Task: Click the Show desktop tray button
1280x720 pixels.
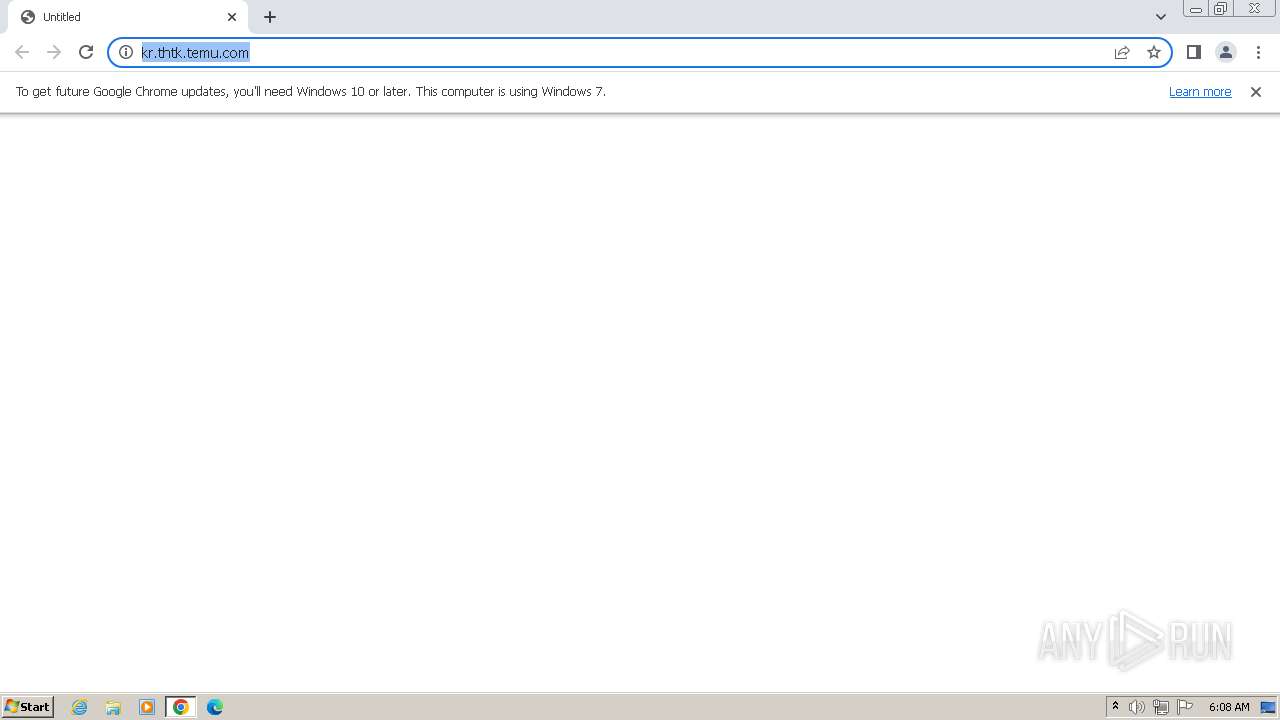Action: (1269, 707)
